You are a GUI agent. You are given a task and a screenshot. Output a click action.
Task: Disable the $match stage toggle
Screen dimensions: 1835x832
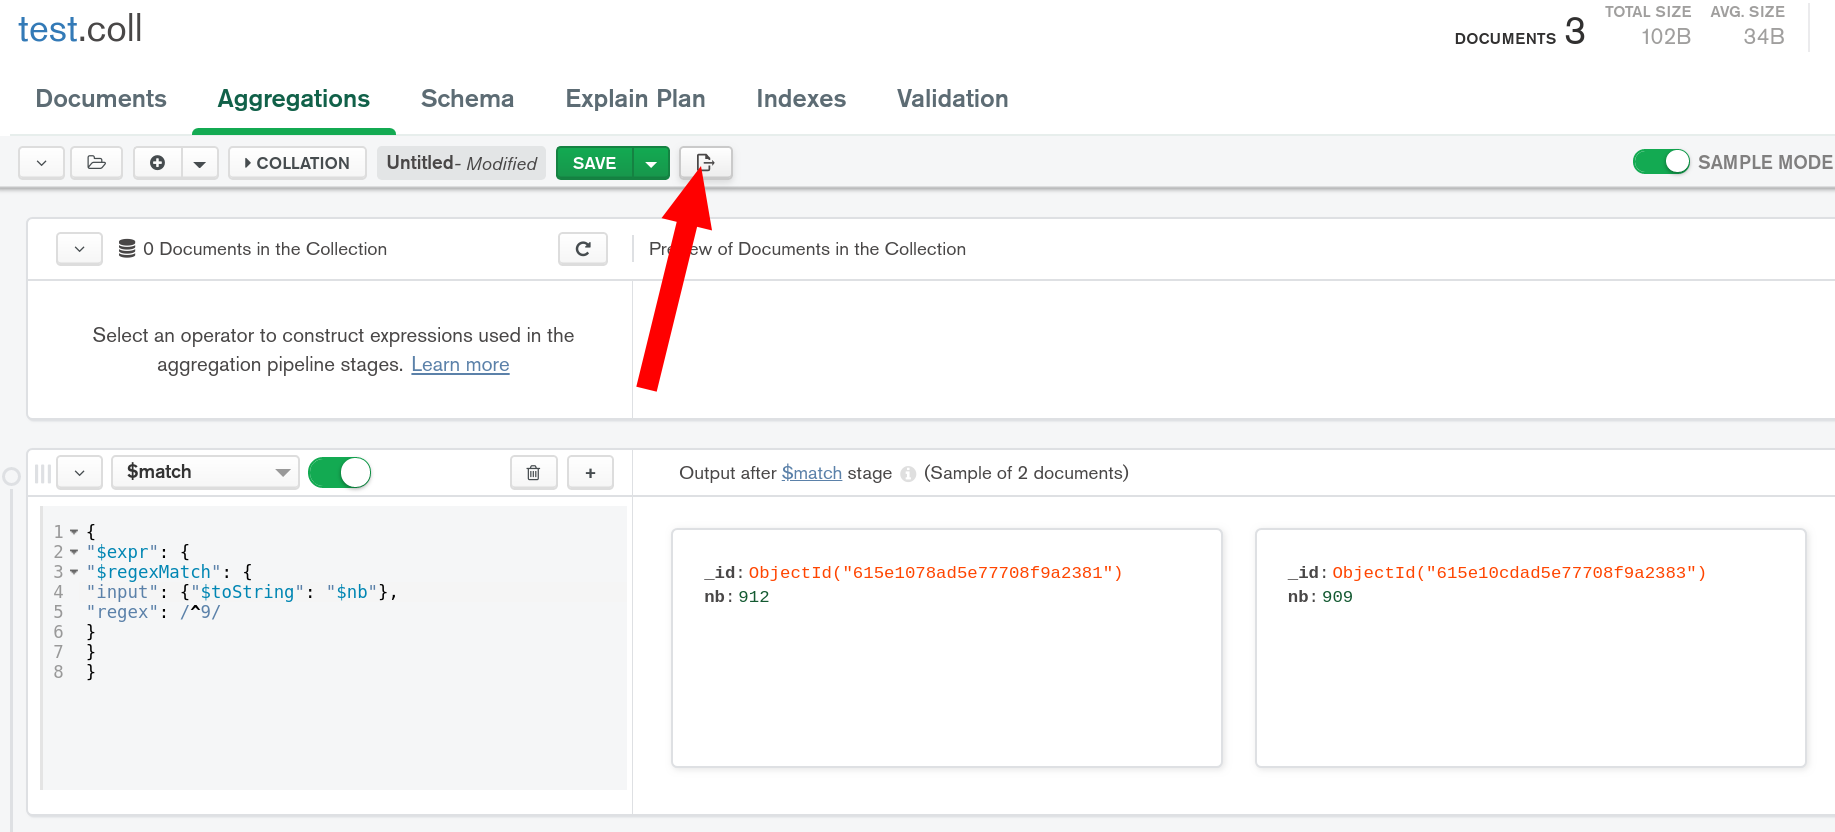pyautogui.click(x=340, y=472)
